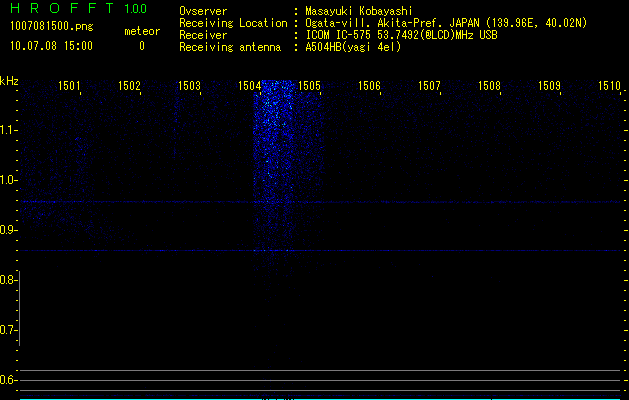The image size is (629, 400).
Task: Click the 0.9 kHz frequency label
Action: coord(8,230)
